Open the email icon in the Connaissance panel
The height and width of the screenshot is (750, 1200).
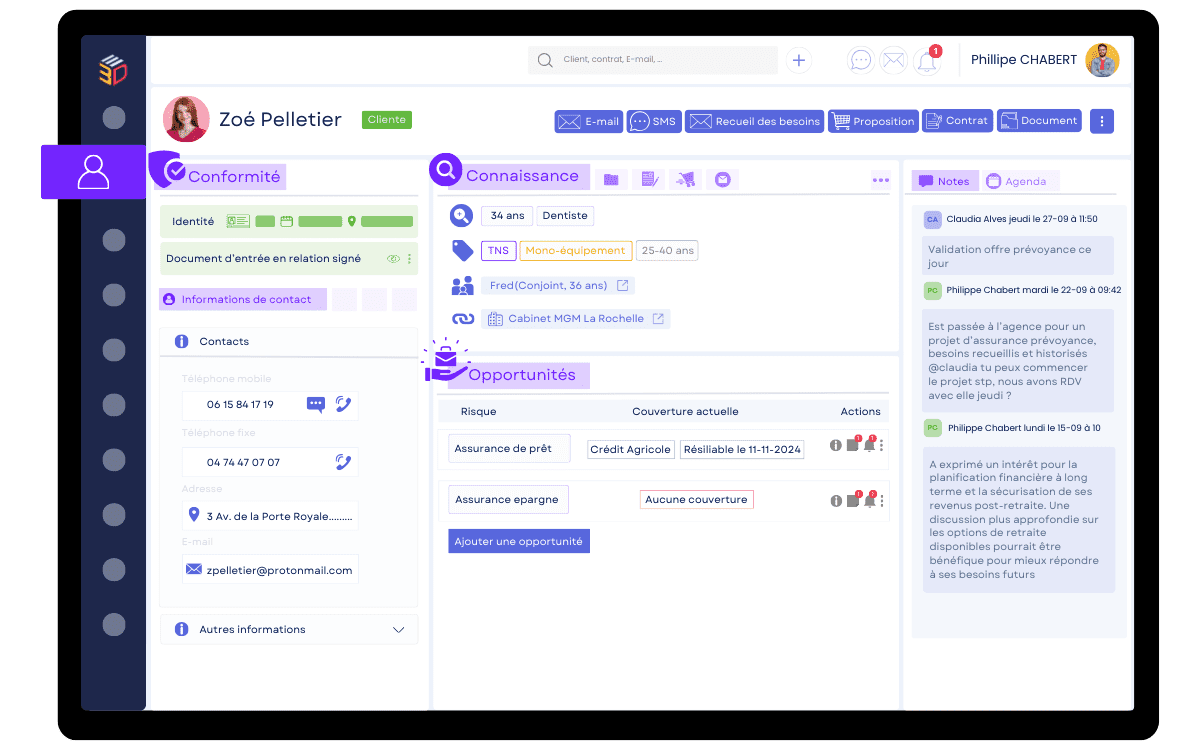722,178
